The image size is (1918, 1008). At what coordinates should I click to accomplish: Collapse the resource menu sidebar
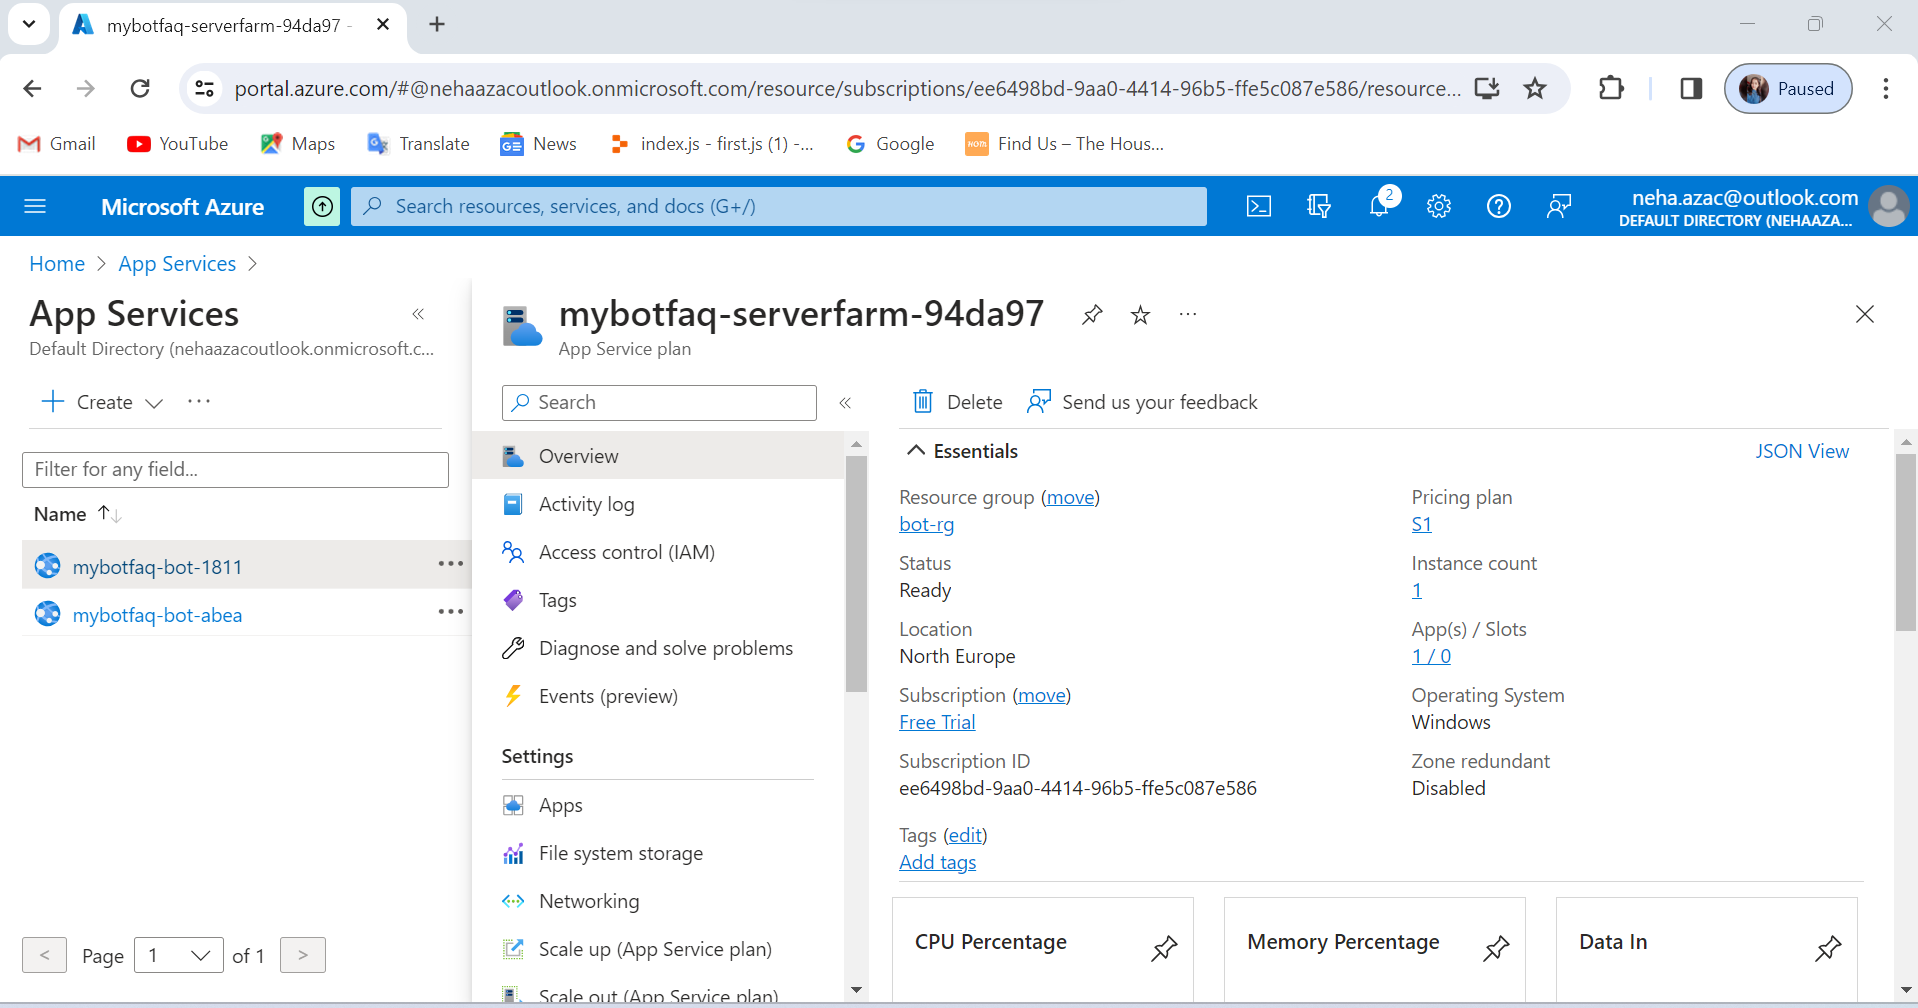click(x=845, y=402)
